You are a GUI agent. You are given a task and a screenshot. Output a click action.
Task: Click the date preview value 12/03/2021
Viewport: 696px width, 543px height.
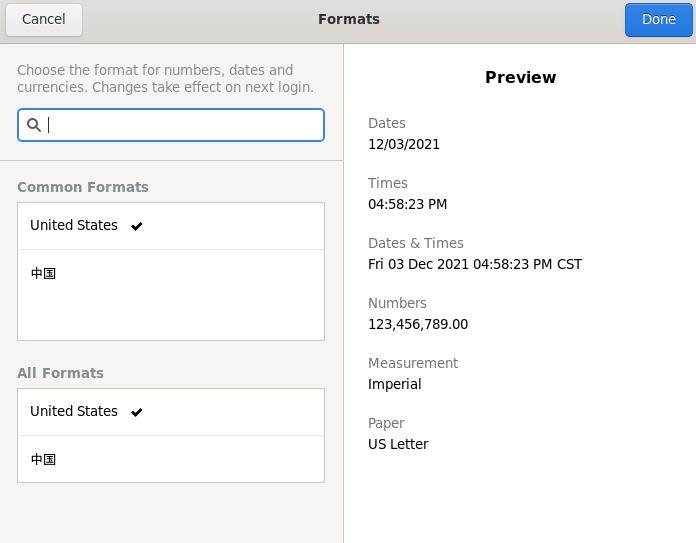[404, 144]
